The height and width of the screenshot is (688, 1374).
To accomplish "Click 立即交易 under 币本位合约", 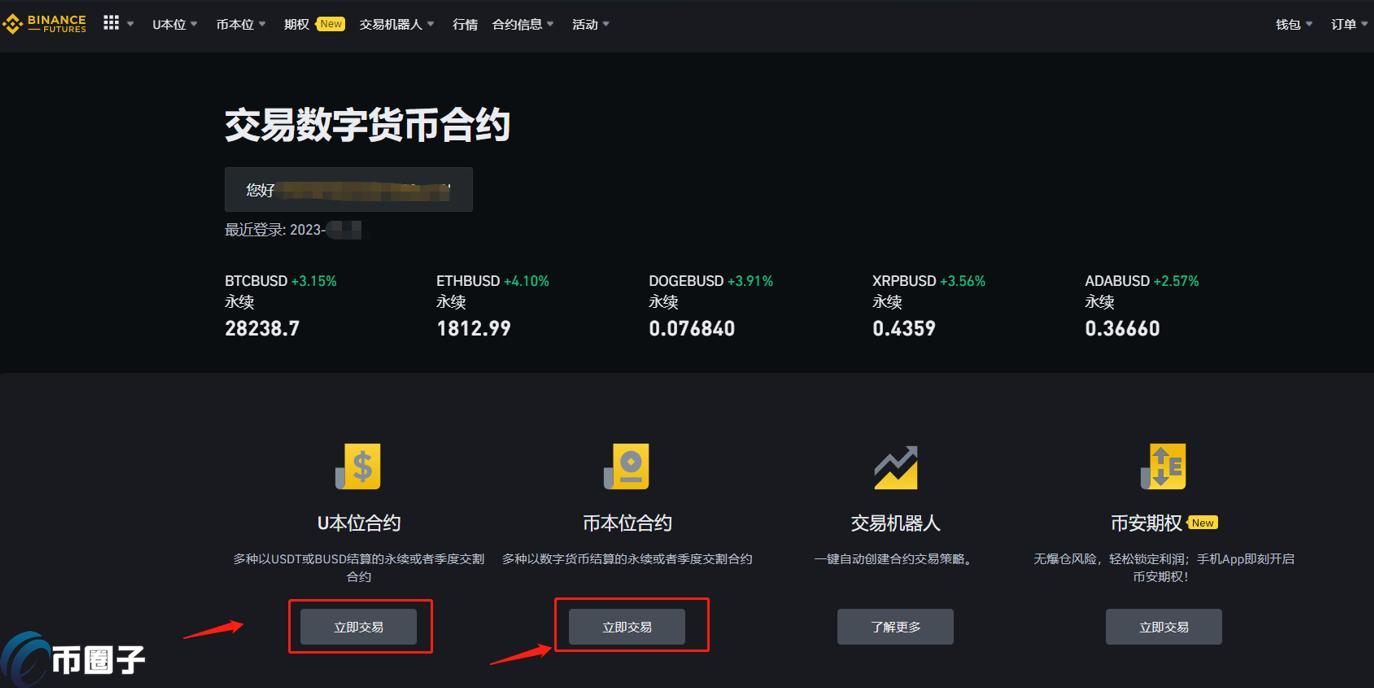I will point(627,627).
